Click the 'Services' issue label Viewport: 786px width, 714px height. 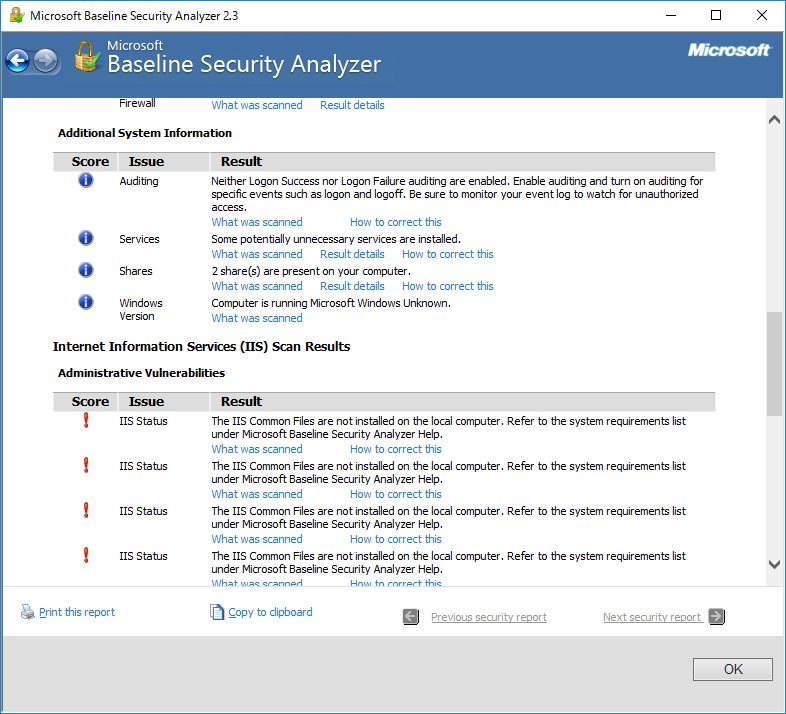click(x=139, y=239)
